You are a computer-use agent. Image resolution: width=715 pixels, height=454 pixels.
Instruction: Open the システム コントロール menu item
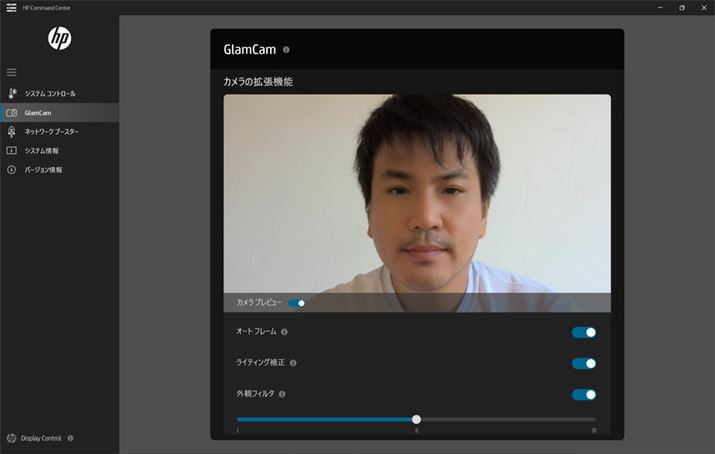point(50,94)
